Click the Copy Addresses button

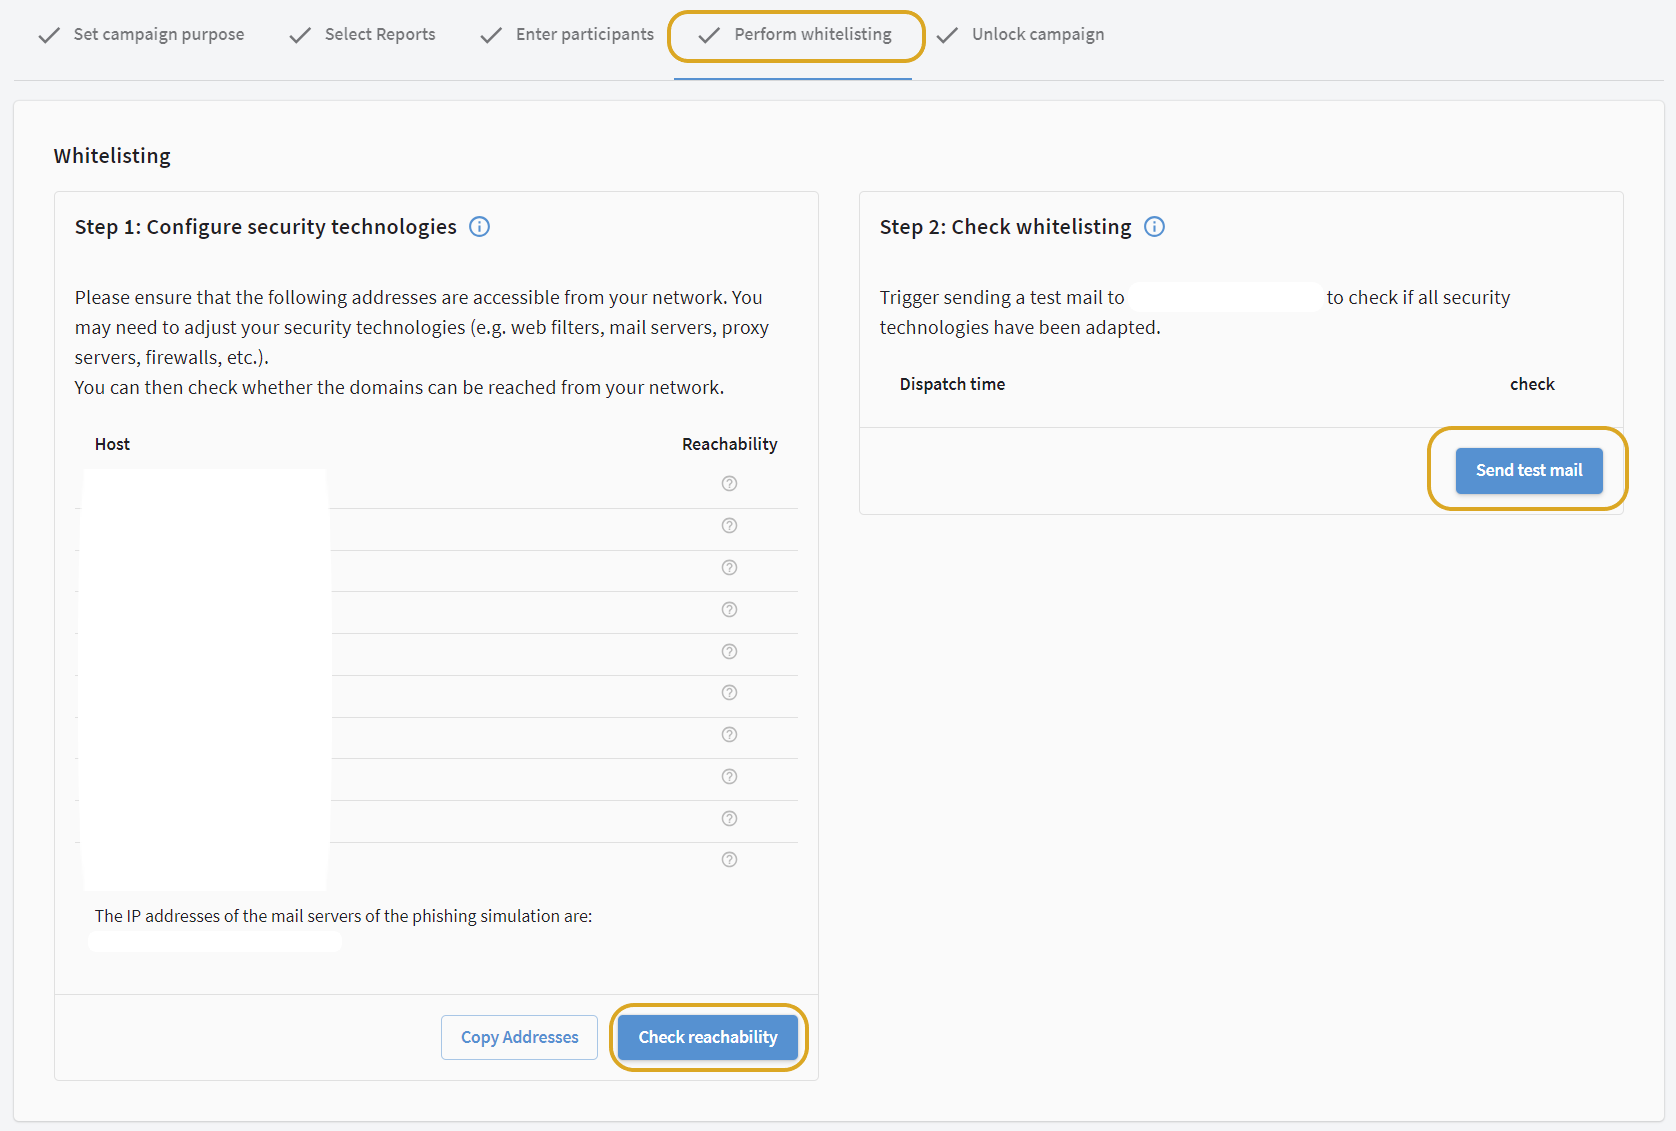click(x=519, y=1037)
